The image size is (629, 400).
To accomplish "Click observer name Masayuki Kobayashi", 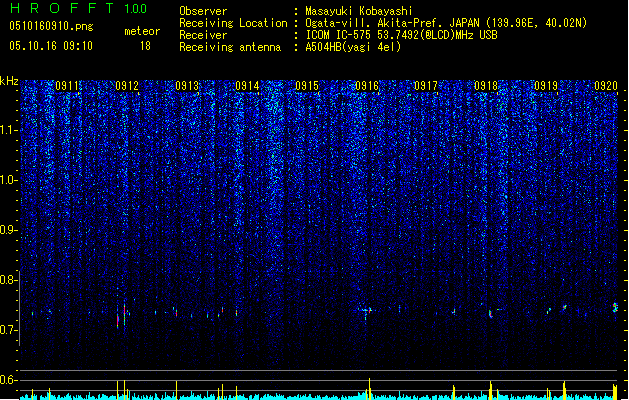I will (359, 11).
